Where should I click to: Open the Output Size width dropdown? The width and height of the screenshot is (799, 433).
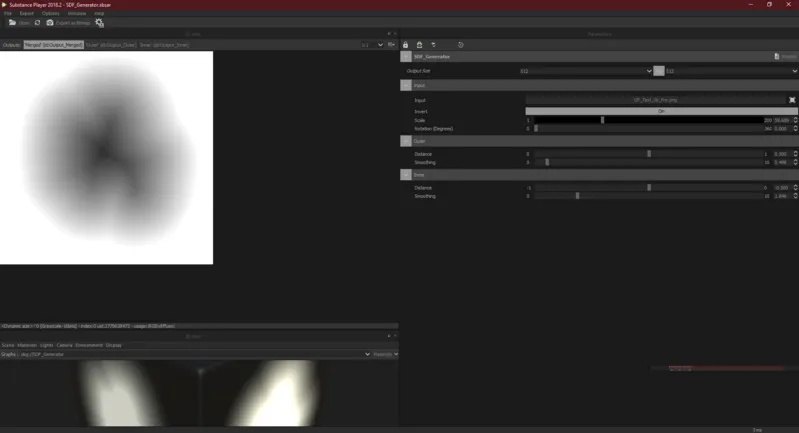(x=585, y=71)
